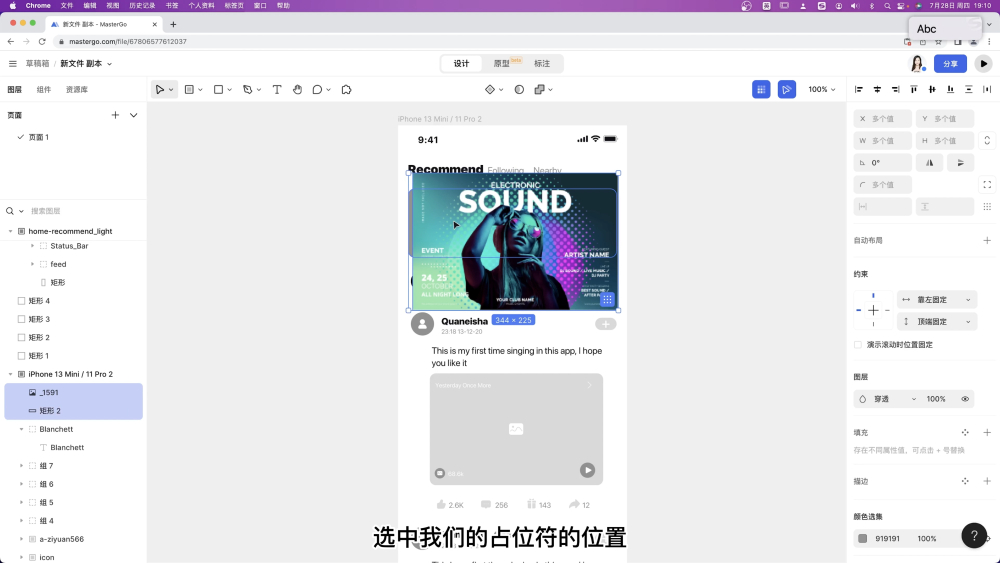Open the 资源库 panel tab

(x=77, y=90)
